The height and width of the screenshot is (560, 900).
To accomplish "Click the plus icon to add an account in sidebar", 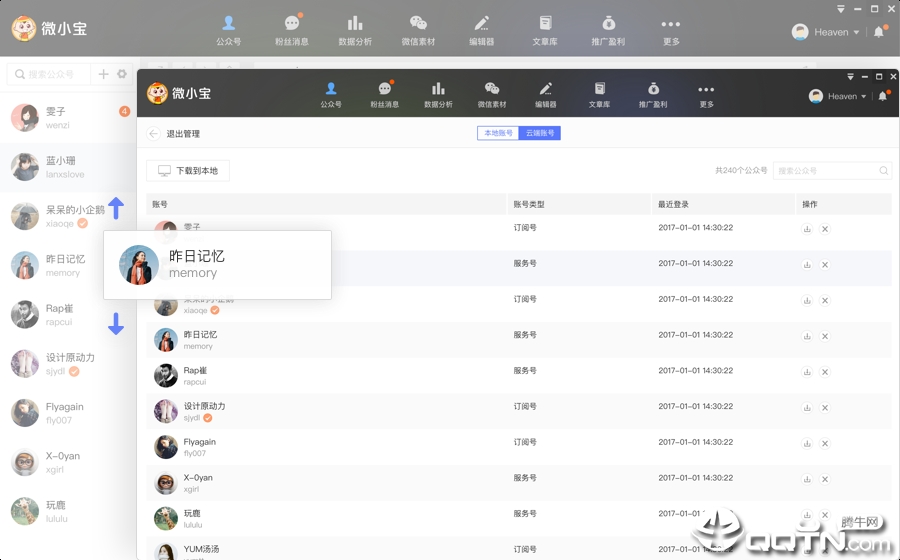I will point(103,74).
